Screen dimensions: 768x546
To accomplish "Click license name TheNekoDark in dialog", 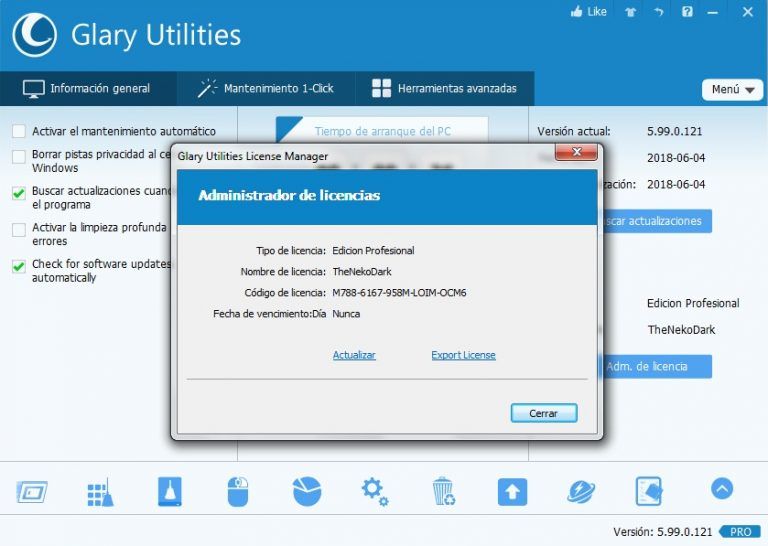I will (362, 272).
